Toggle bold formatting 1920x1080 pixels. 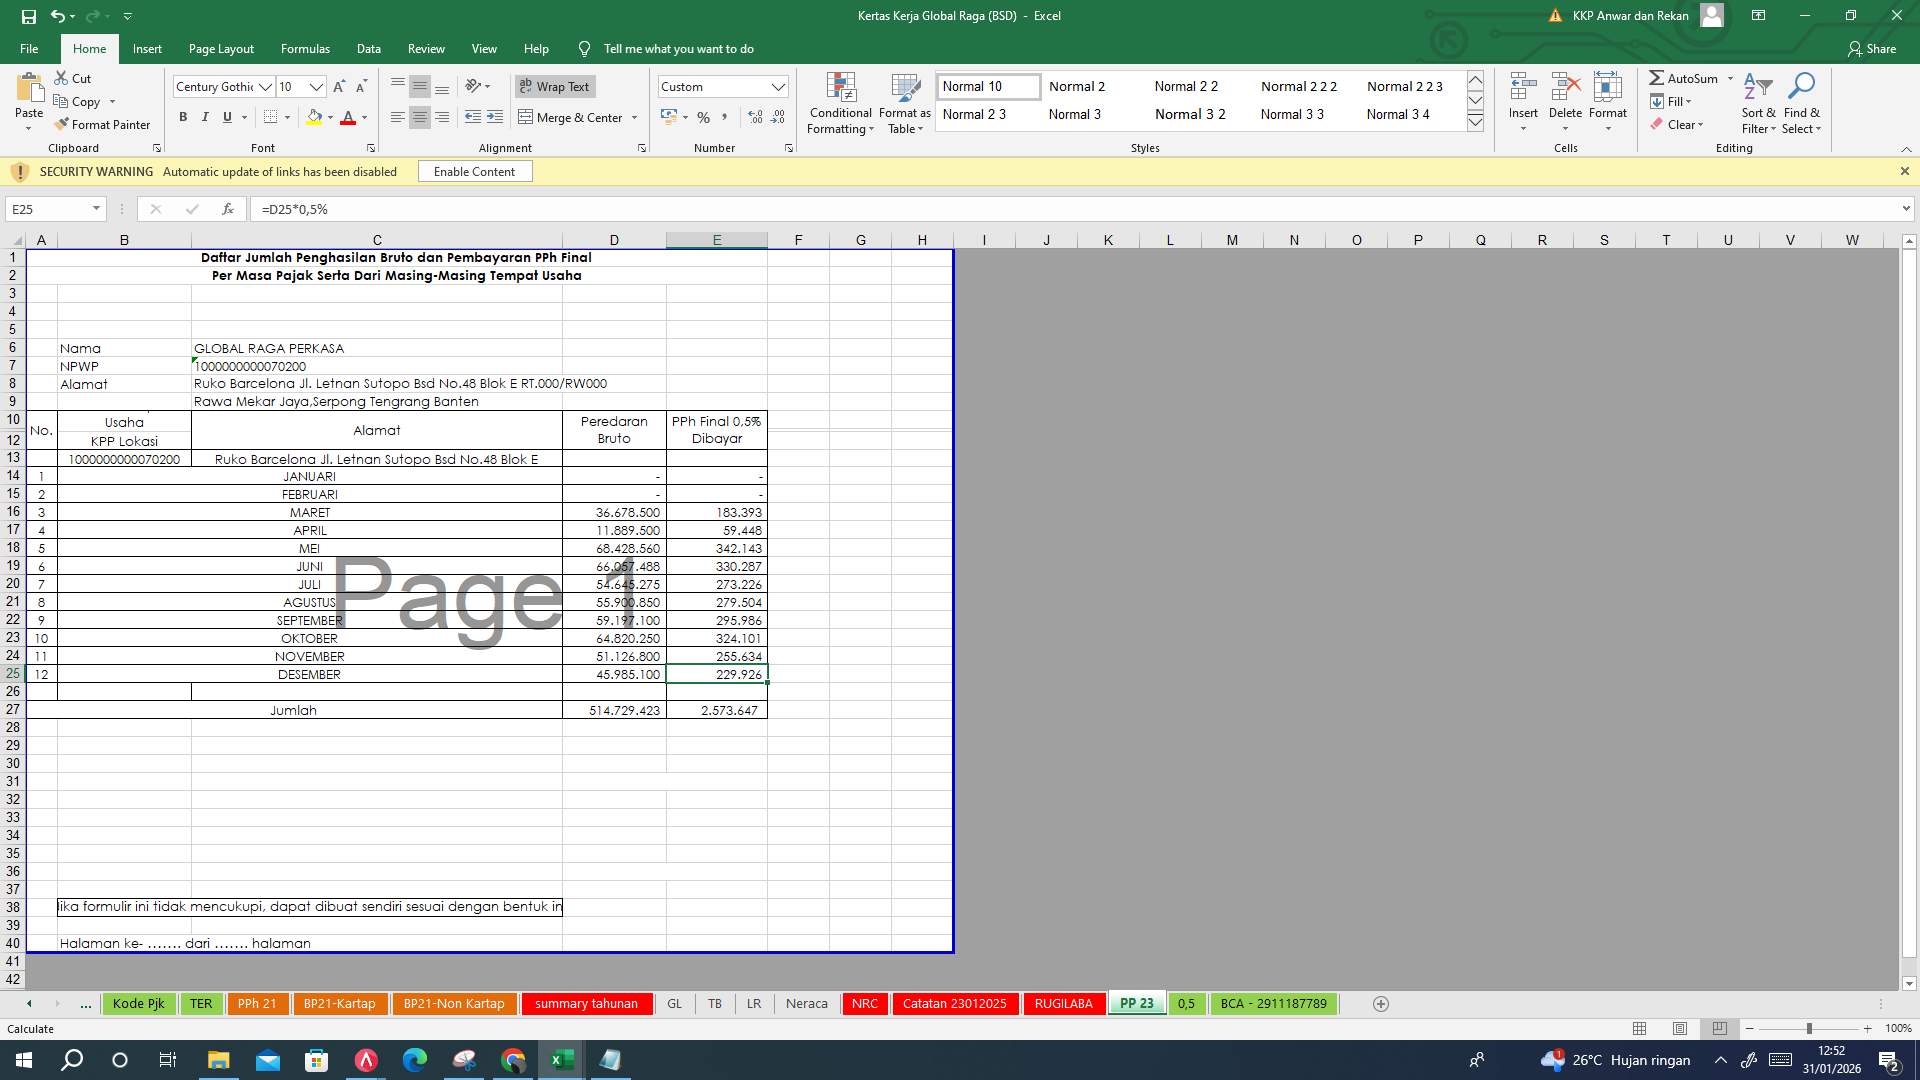(183, 117)
